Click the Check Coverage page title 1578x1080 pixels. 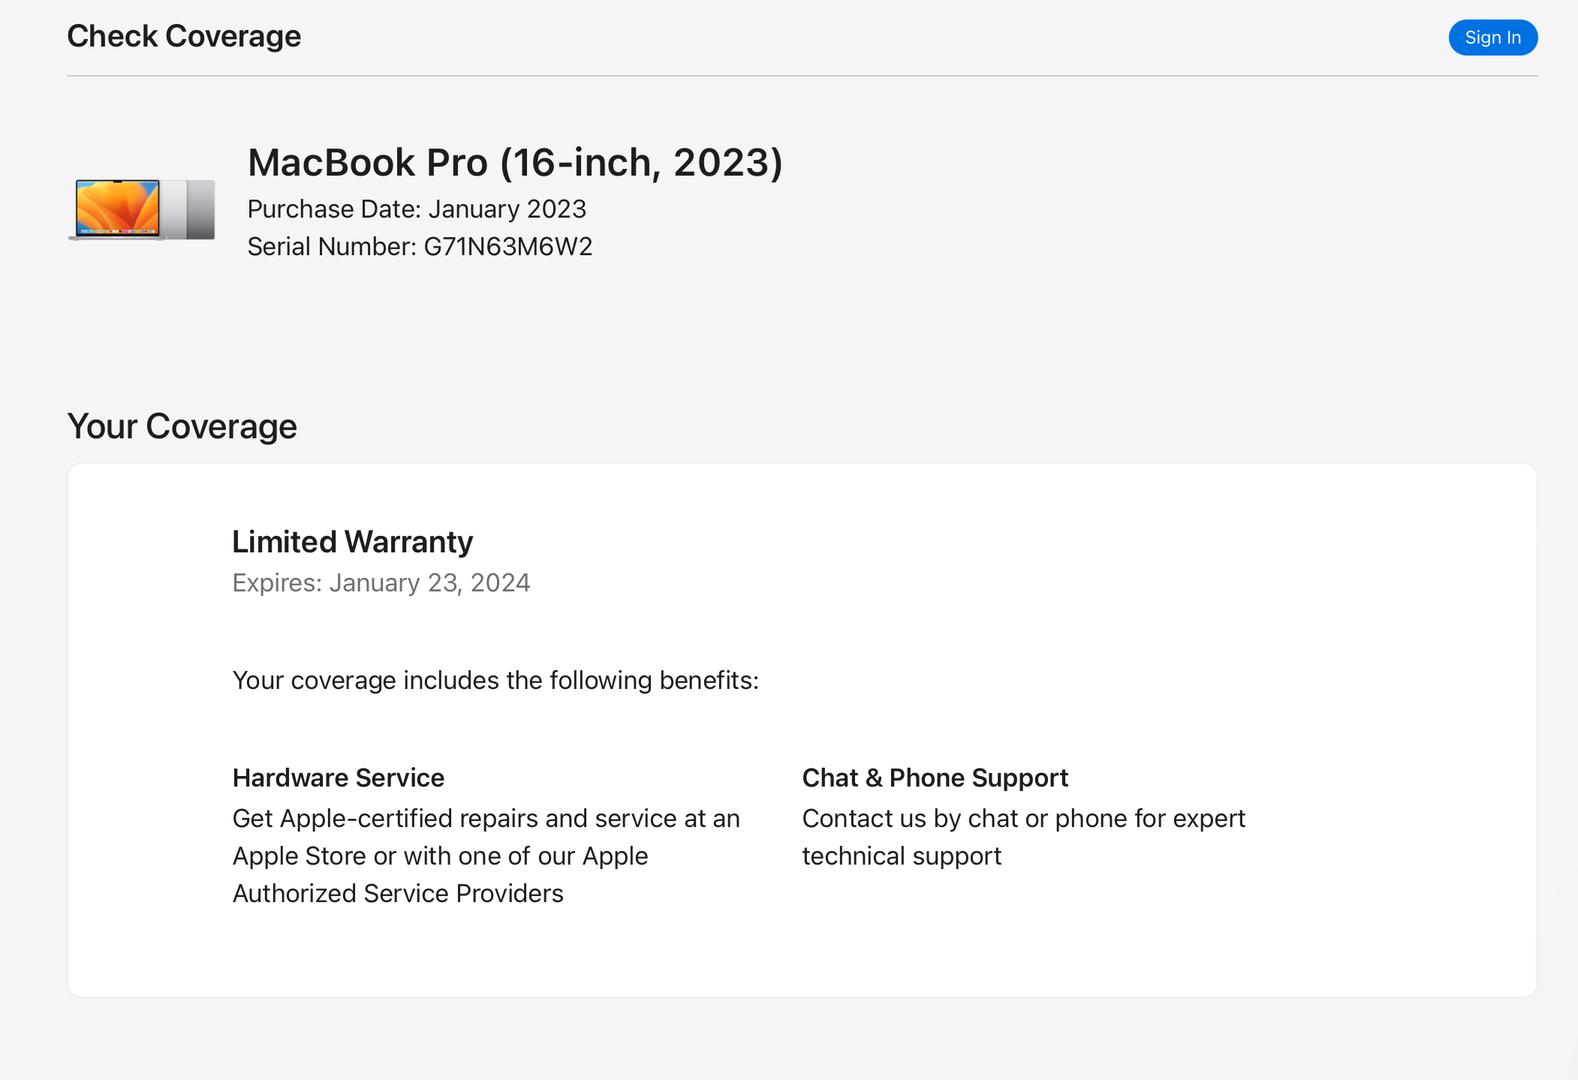[x=184, y=36]
